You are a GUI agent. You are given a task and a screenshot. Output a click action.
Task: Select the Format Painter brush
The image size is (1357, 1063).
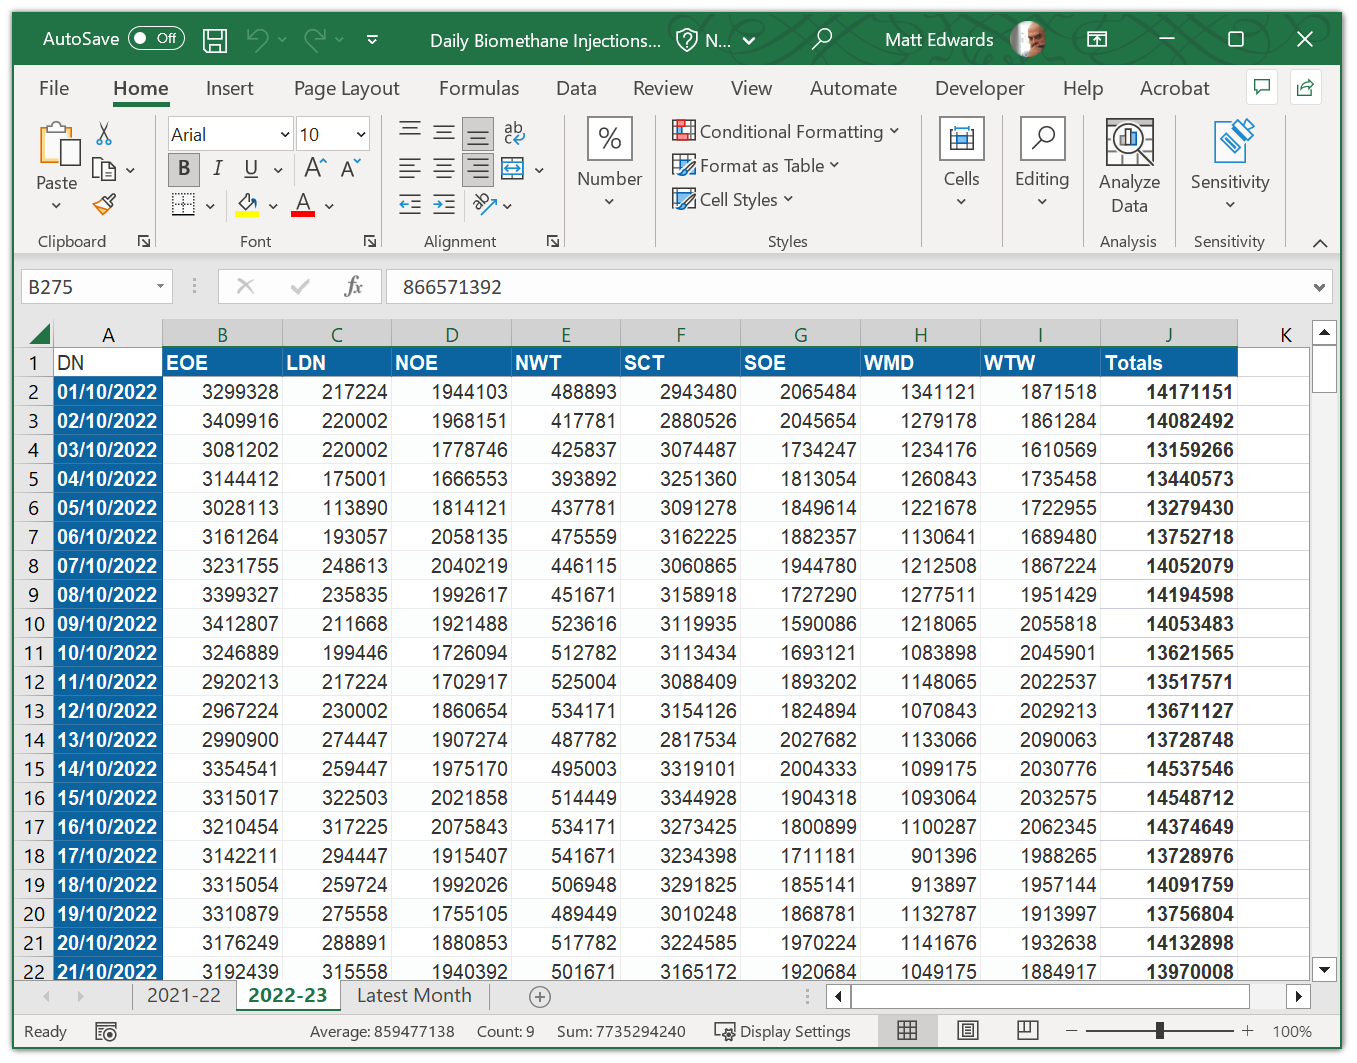104,204
